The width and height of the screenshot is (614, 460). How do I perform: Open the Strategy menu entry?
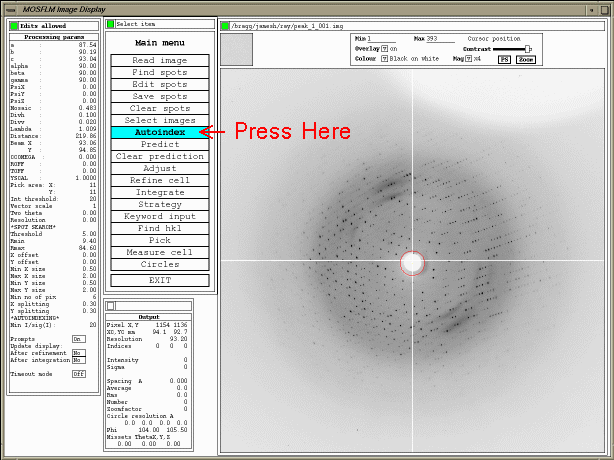click(x=160, y=204)
